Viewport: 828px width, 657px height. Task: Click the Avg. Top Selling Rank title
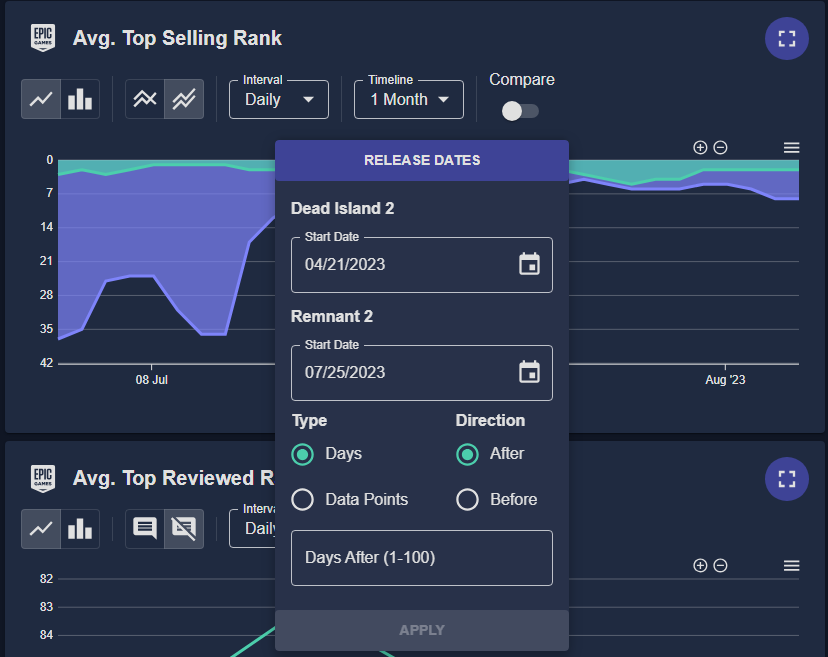(177, 39)
